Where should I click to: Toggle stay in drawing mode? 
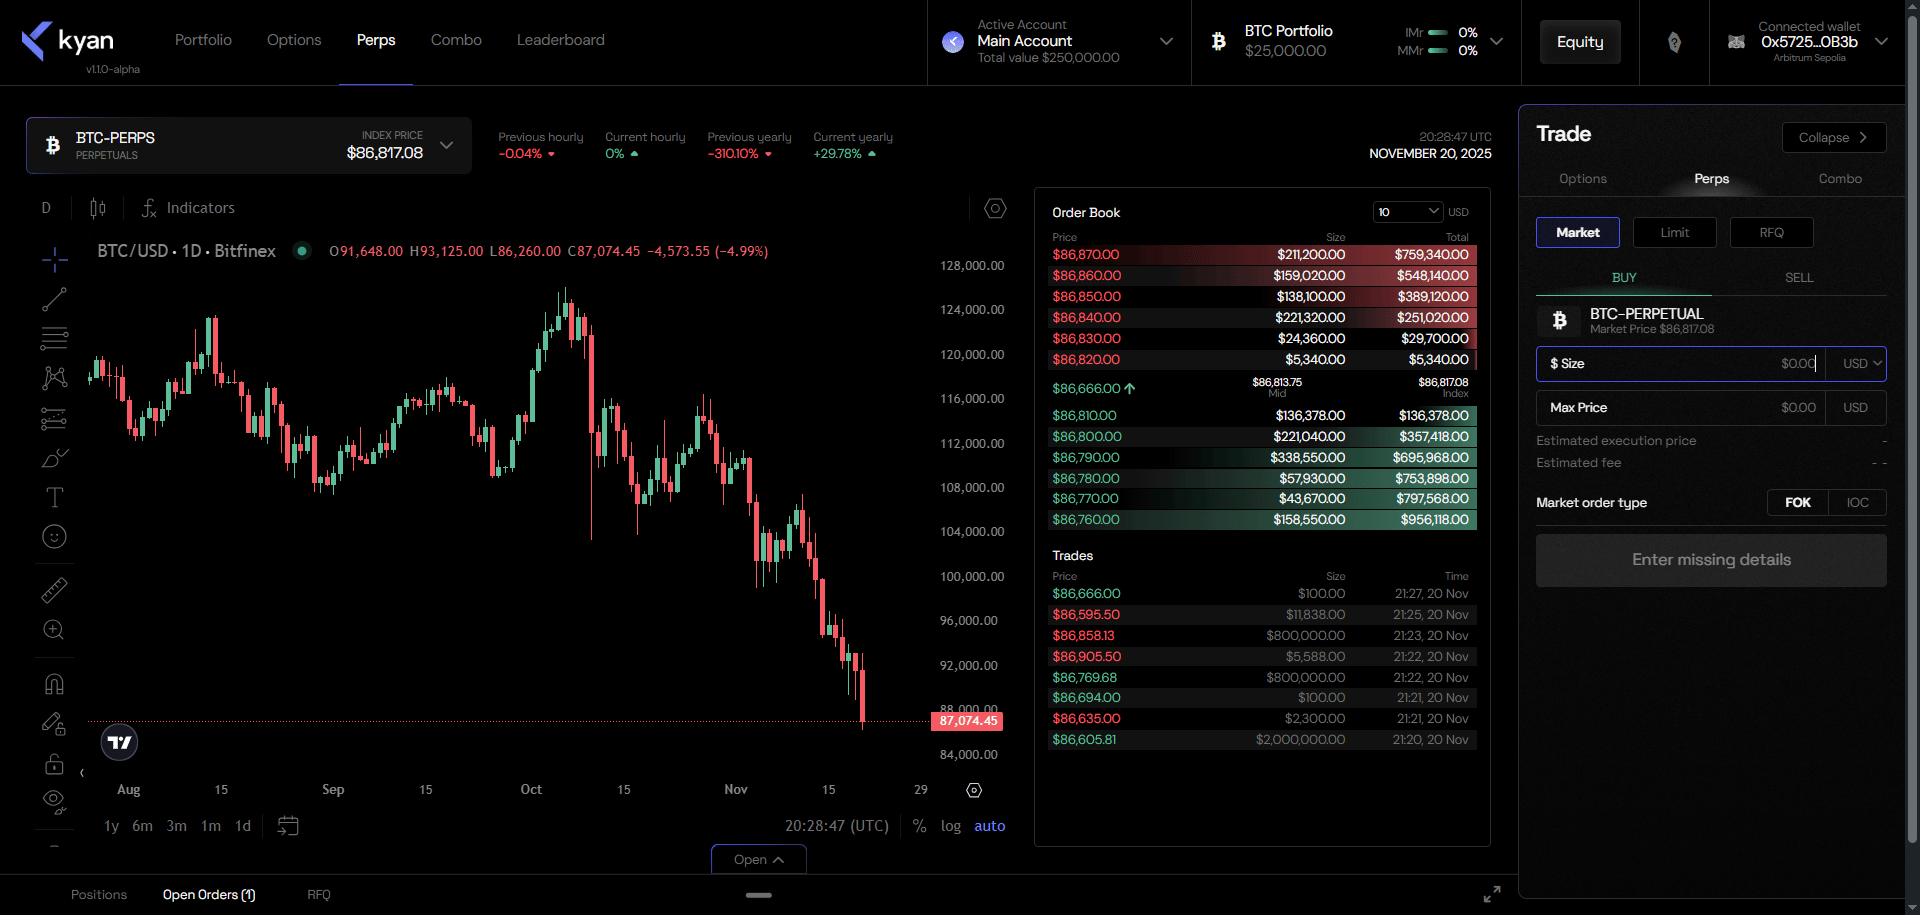tap(55, 724)
